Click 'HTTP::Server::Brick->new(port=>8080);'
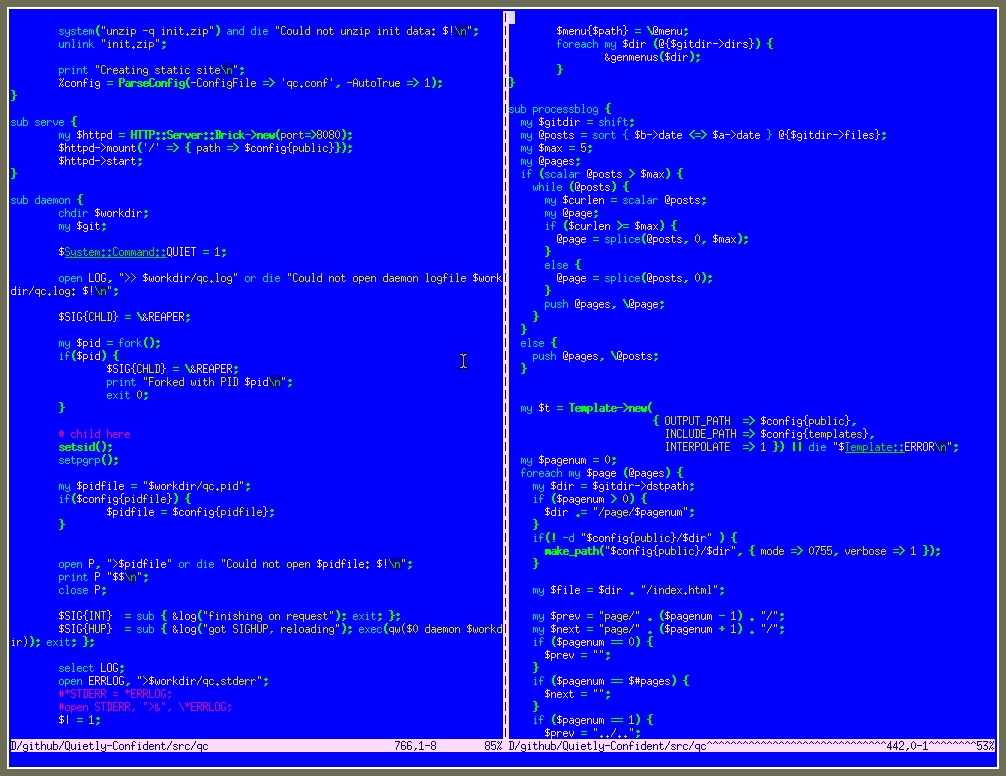The image size is (1006, 776). (241, 135)
